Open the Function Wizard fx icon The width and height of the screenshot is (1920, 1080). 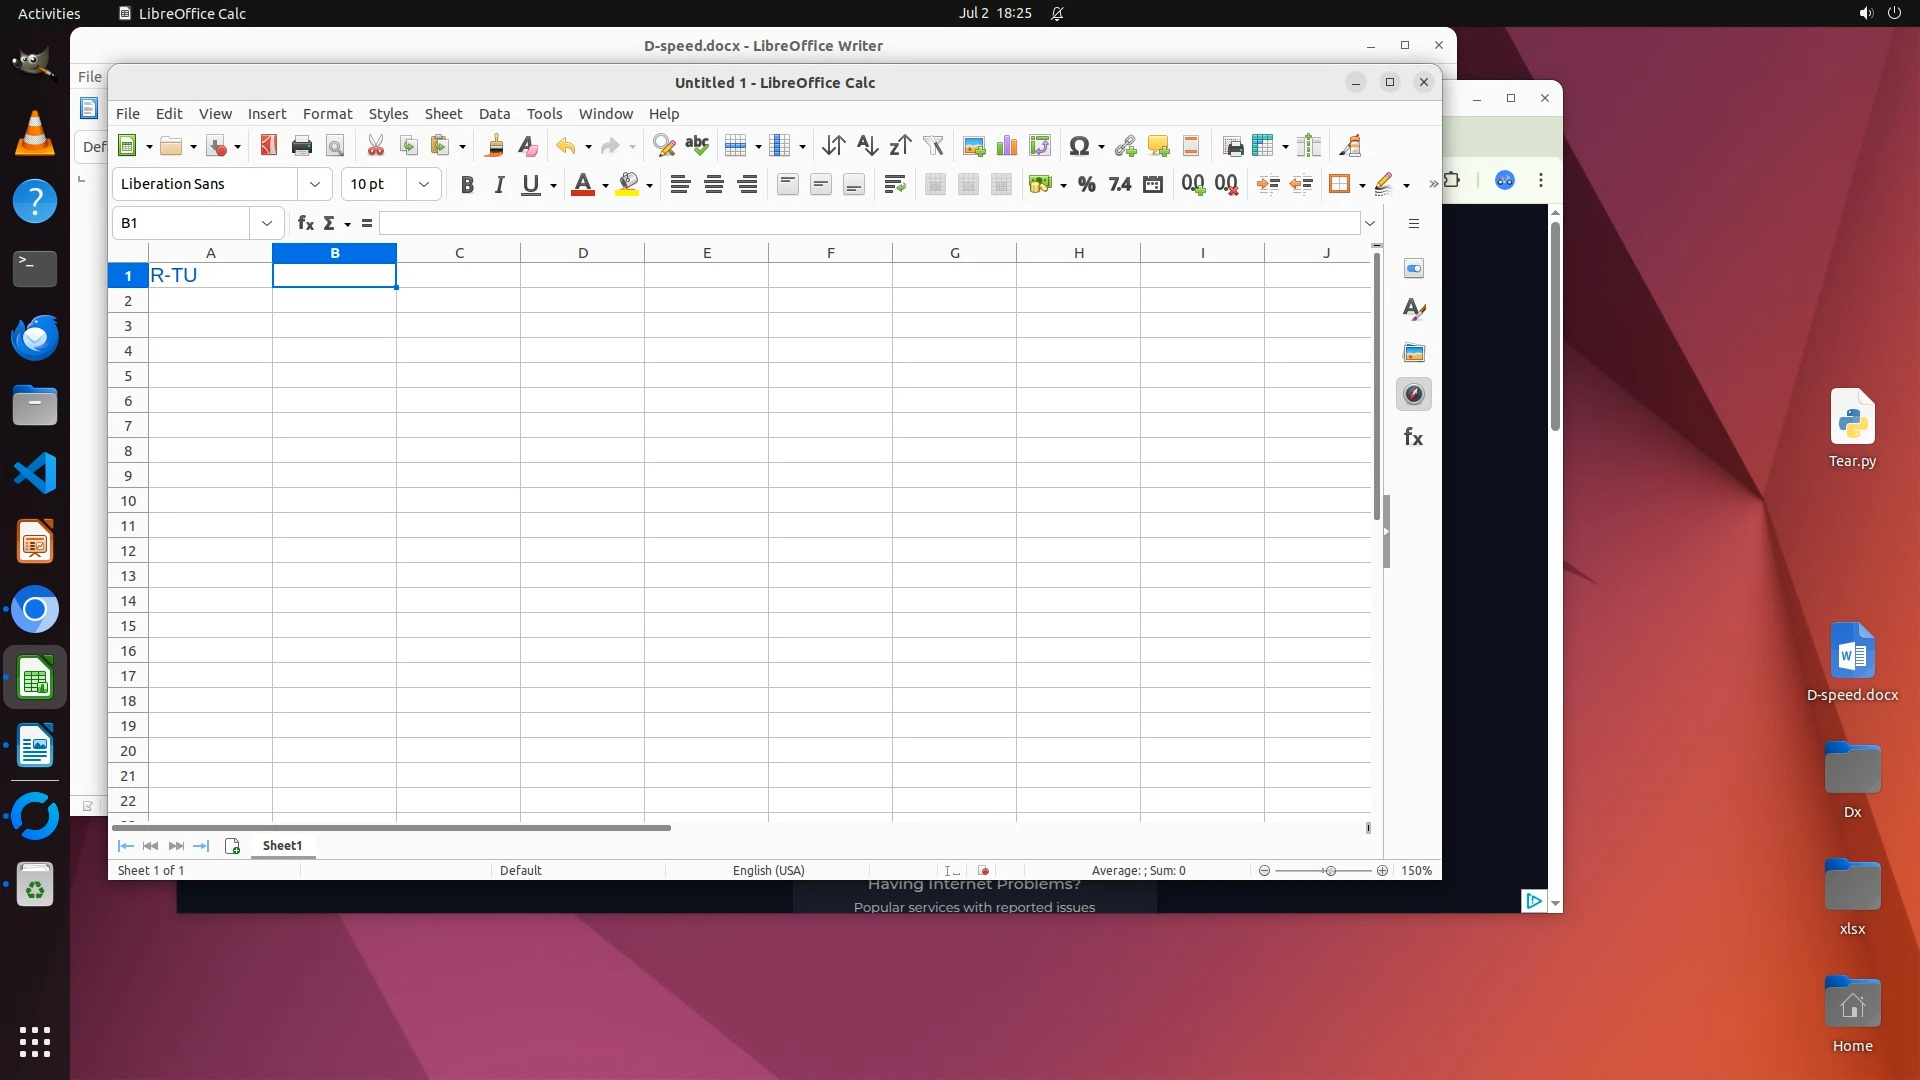(x=306, y=223)
